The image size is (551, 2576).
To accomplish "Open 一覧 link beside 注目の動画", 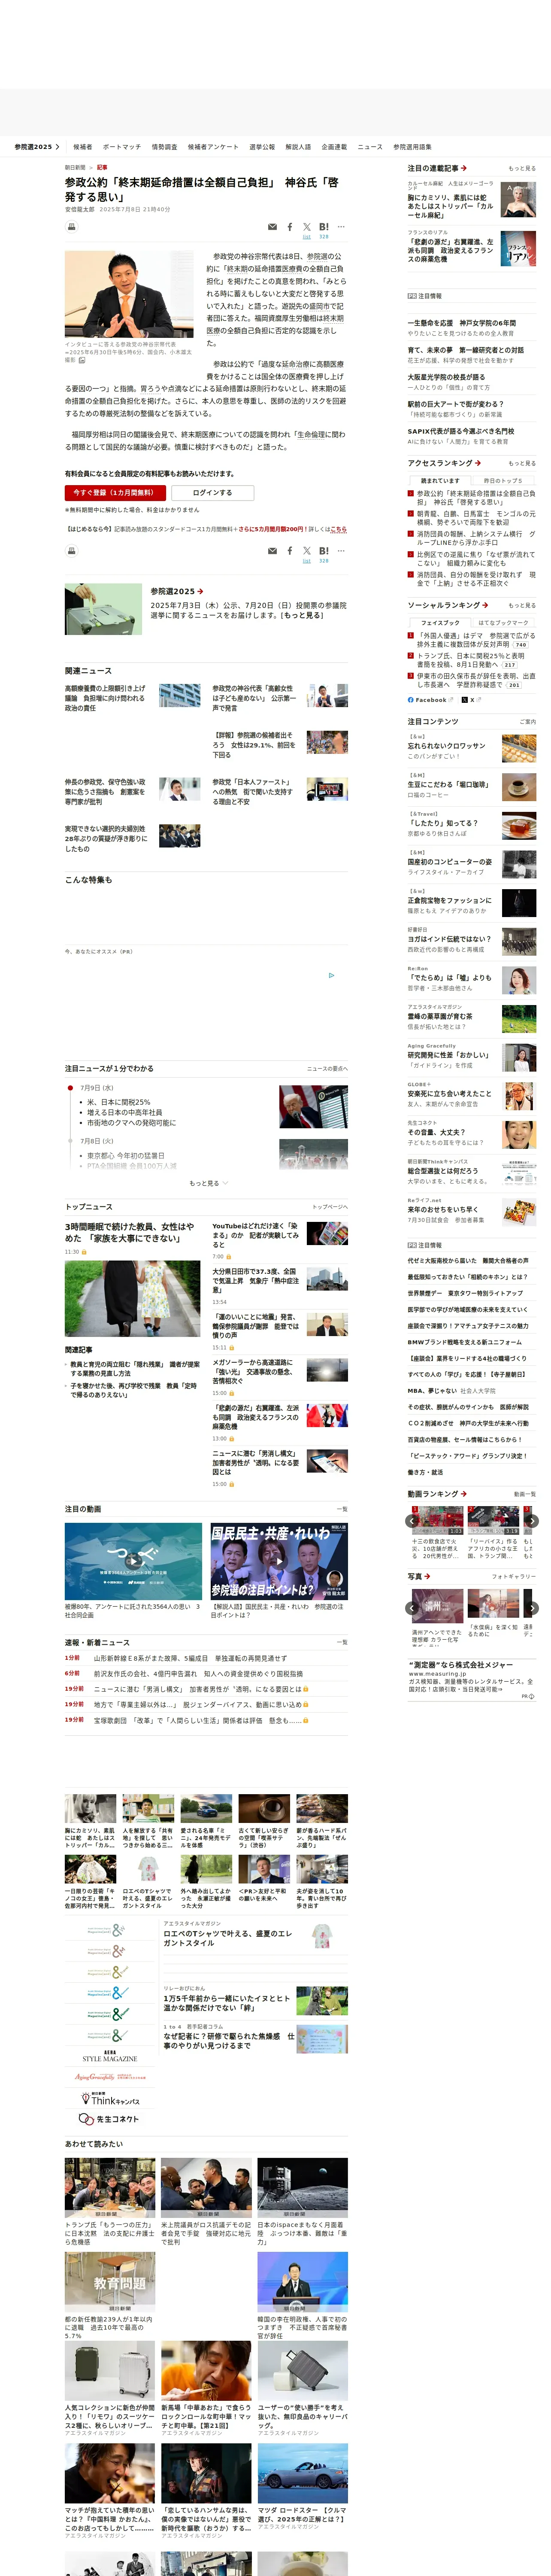I will [342, 1510].
